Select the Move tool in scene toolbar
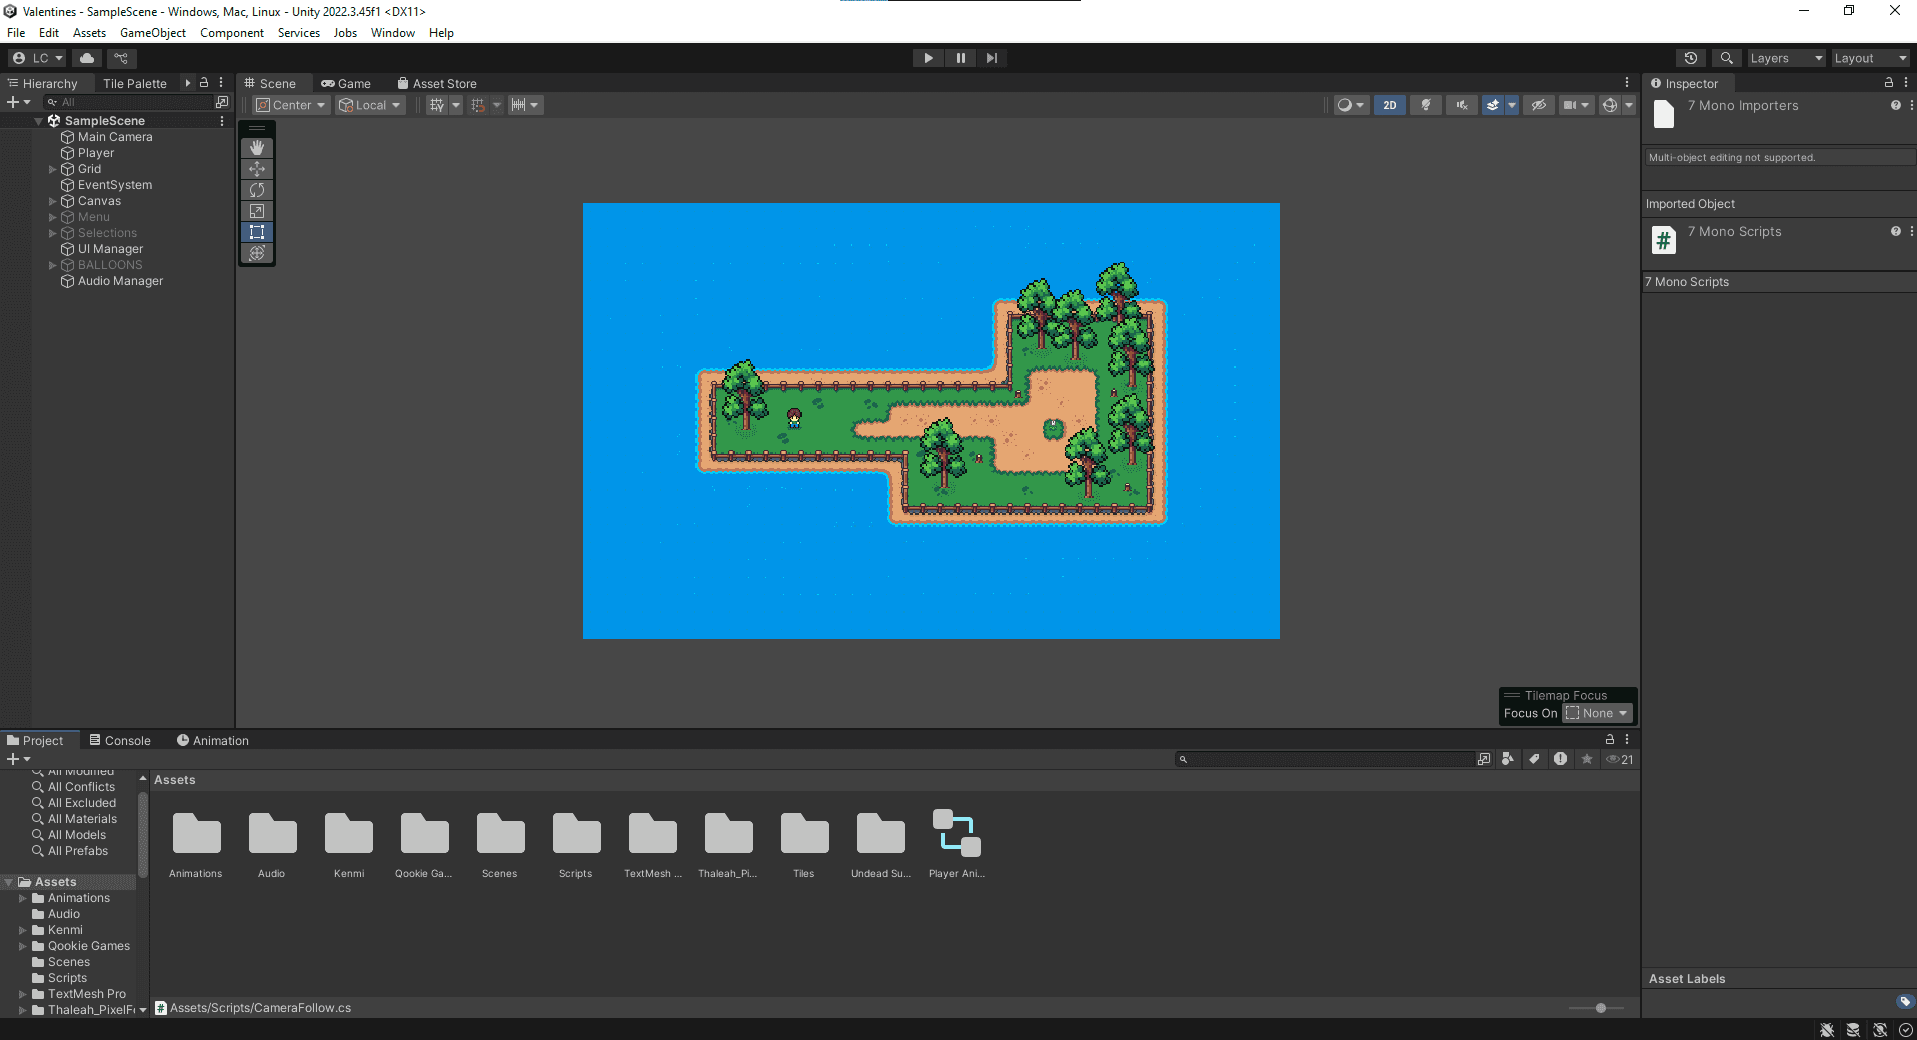1917x1040 pixels. coord(257,169)
